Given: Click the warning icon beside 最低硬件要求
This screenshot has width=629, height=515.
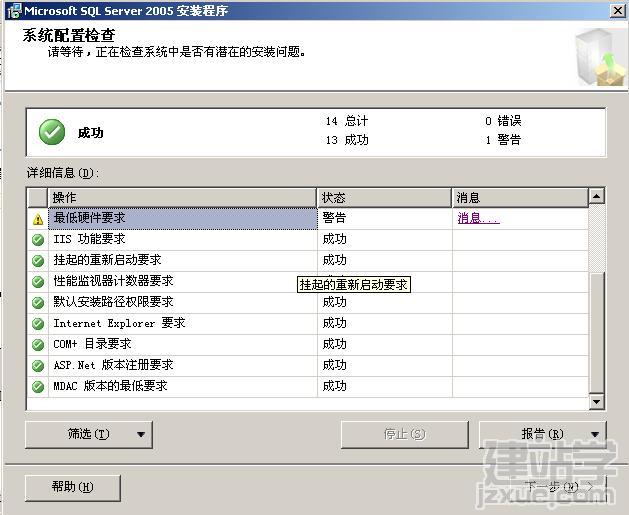Looking at the screenshot, I should [38, 219].
